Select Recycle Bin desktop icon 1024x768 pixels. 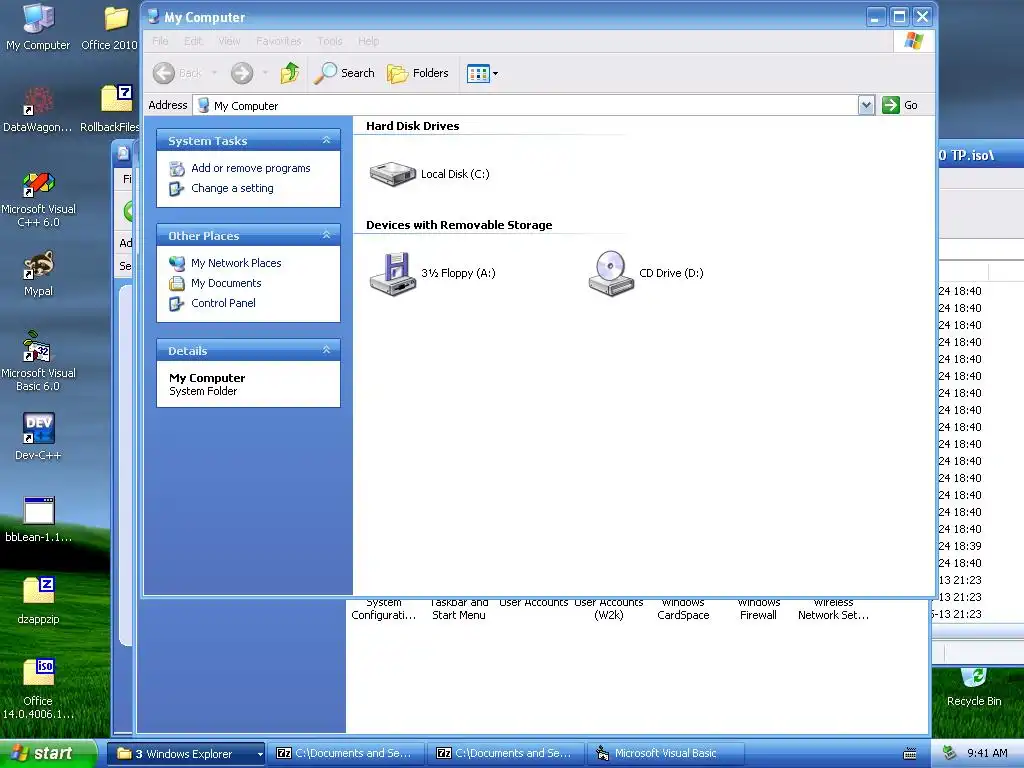974,687
